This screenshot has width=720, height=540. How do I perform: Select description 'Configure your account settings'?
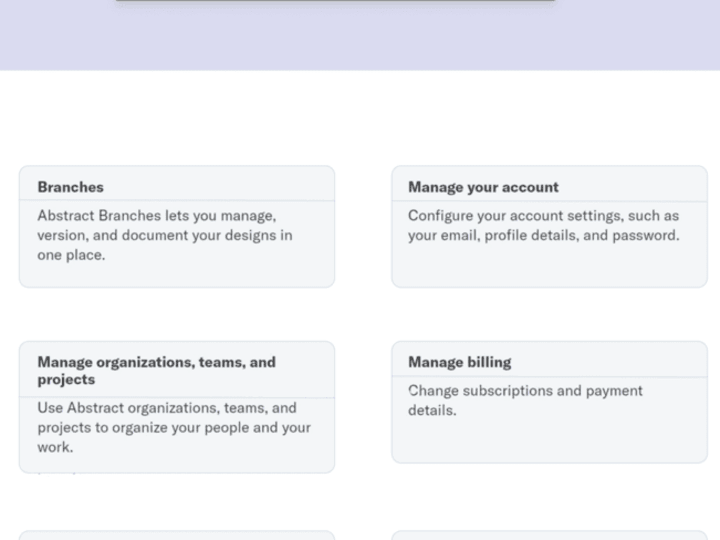(514, 215)
